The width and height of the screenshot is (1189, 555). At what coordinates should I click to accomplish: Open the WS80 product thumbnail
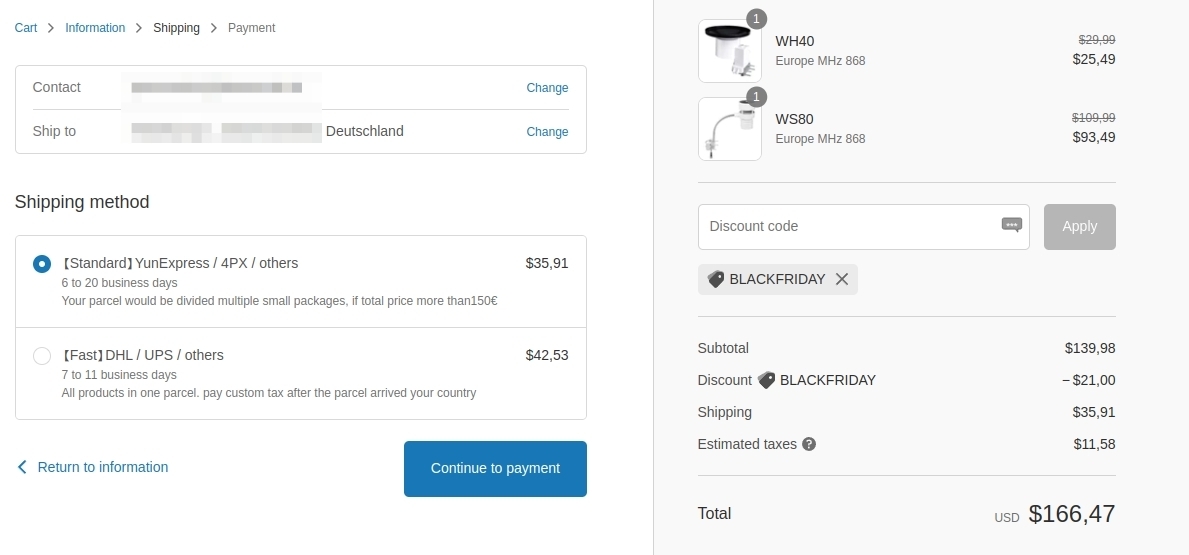pos(729,129)
